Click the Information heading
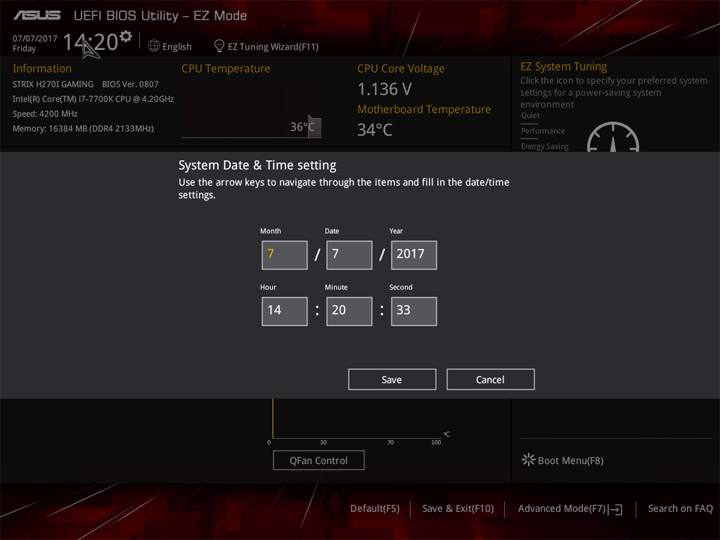The image size is (720, 540). pos(42,68)
